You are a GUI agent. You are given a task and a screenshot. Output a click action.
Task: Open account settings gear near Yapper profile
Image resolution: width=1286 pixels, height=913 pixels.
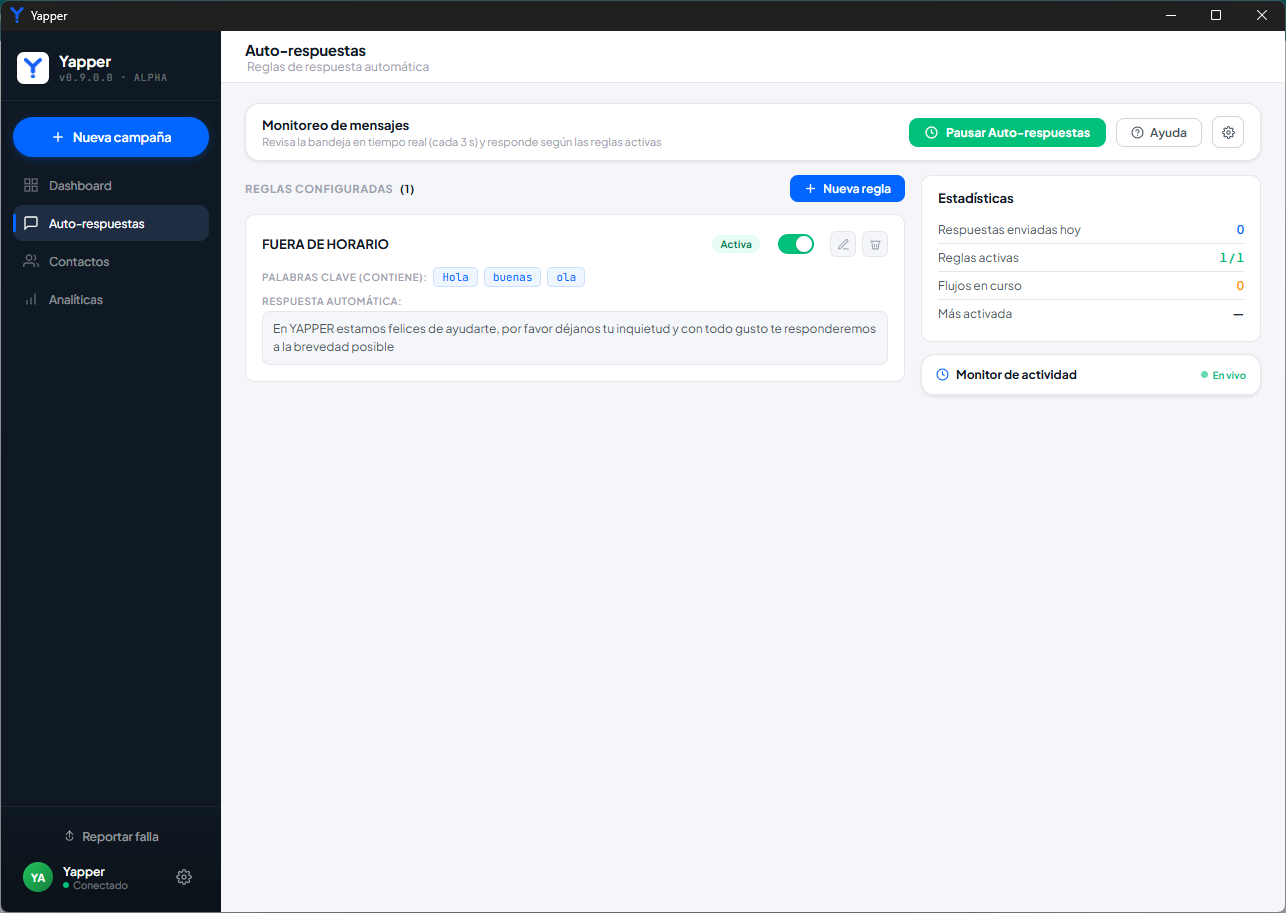click(x=184, y=877)
